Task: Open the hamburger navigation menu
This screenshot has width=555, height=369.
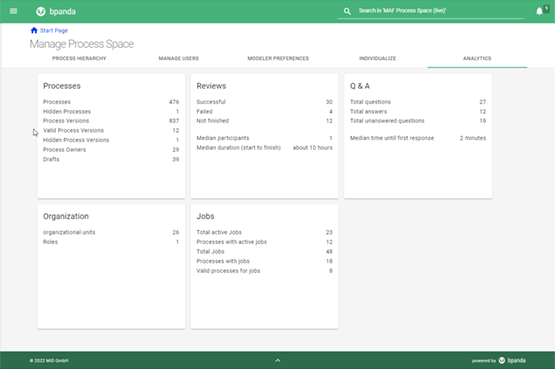Action: coord(13,11)
